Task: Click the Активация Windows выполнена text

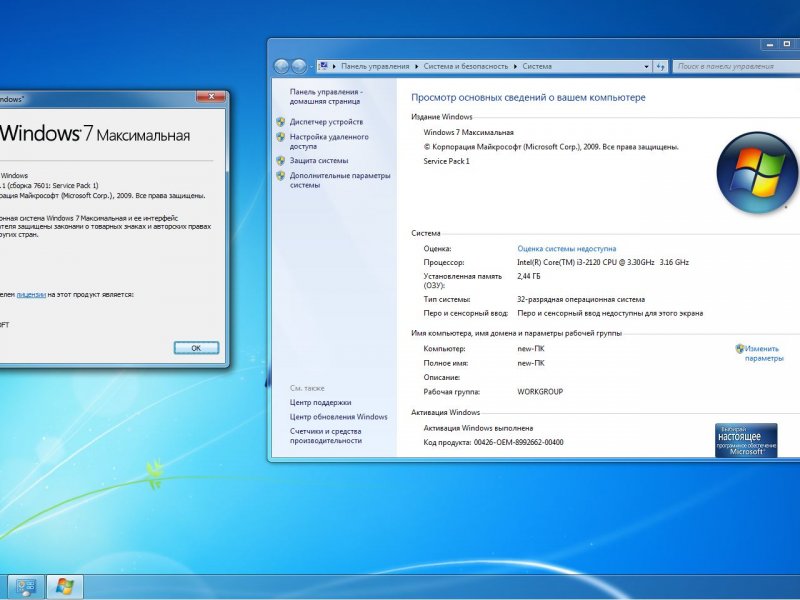Action: [x=478, y=428]
